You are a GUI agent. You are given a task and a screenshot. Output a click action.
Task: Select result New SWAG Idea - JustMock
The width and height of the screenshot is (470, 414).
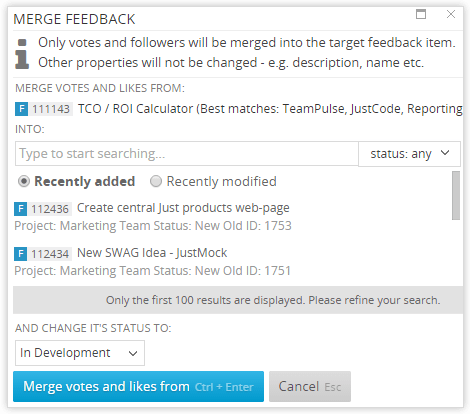pos(152,253)
